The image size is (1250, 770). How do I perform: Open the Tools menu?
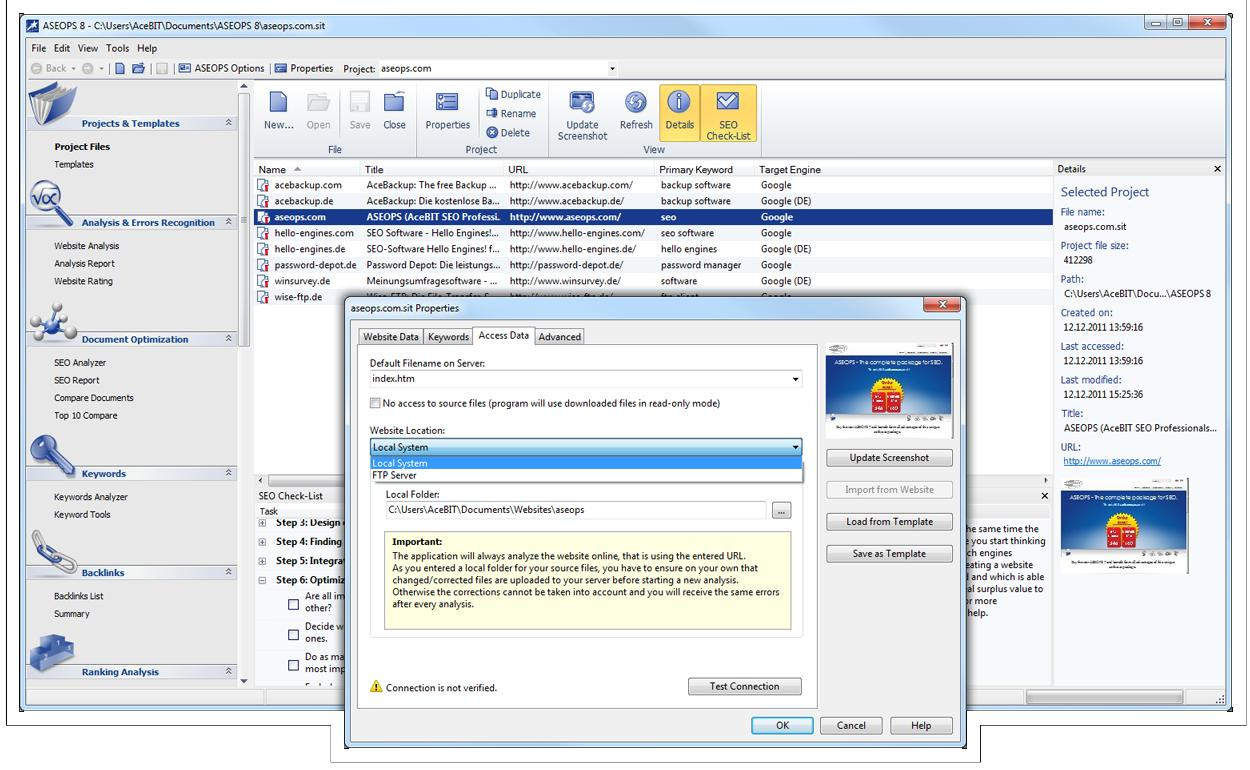point(120,47)
